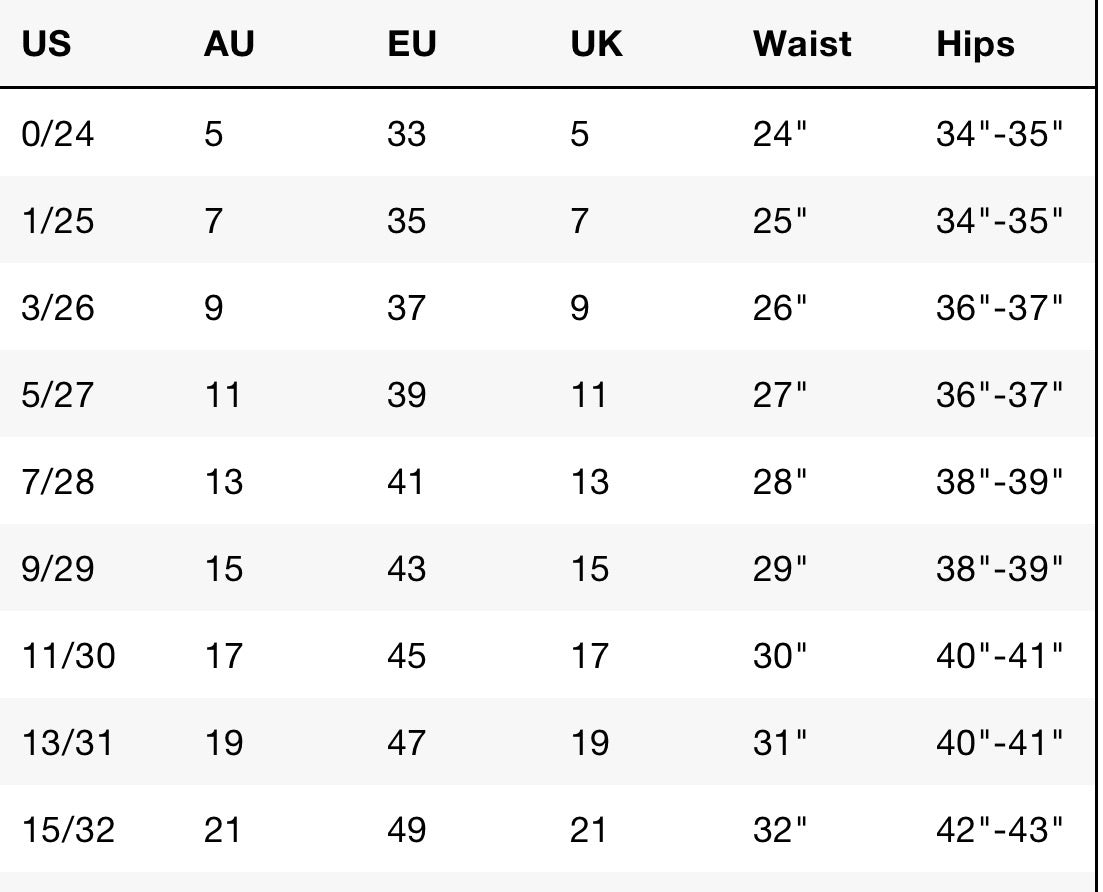Click the UK column header
1103x892 pixels.
pos(595,45)
